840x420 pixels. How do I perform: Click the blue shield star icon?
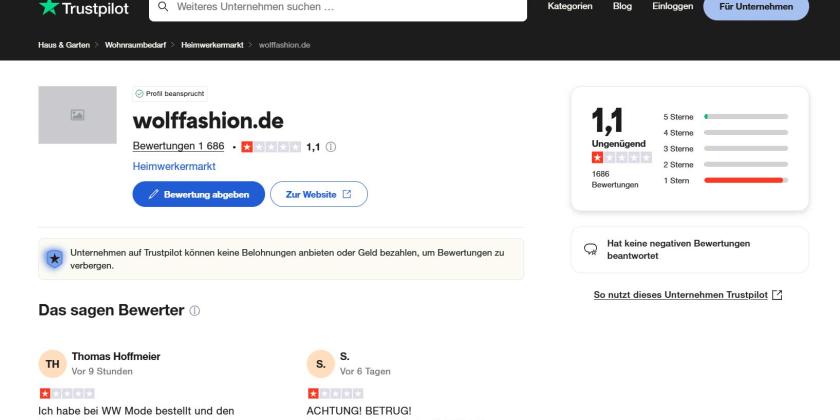pos(55,259)
